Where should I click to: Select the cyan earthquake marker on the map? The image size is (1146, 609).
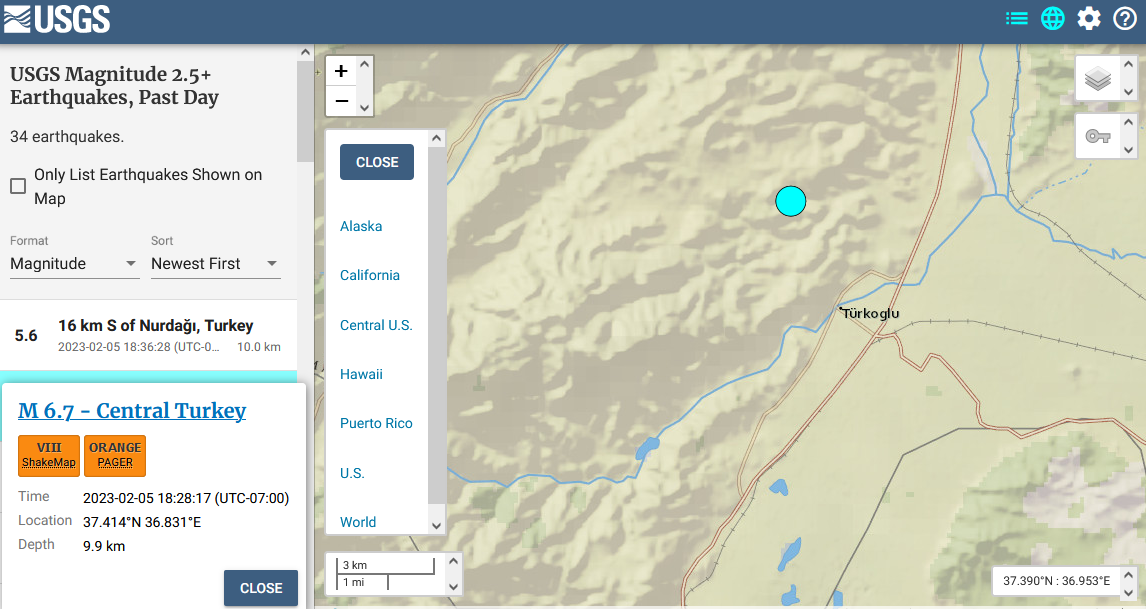click(791, 201)
